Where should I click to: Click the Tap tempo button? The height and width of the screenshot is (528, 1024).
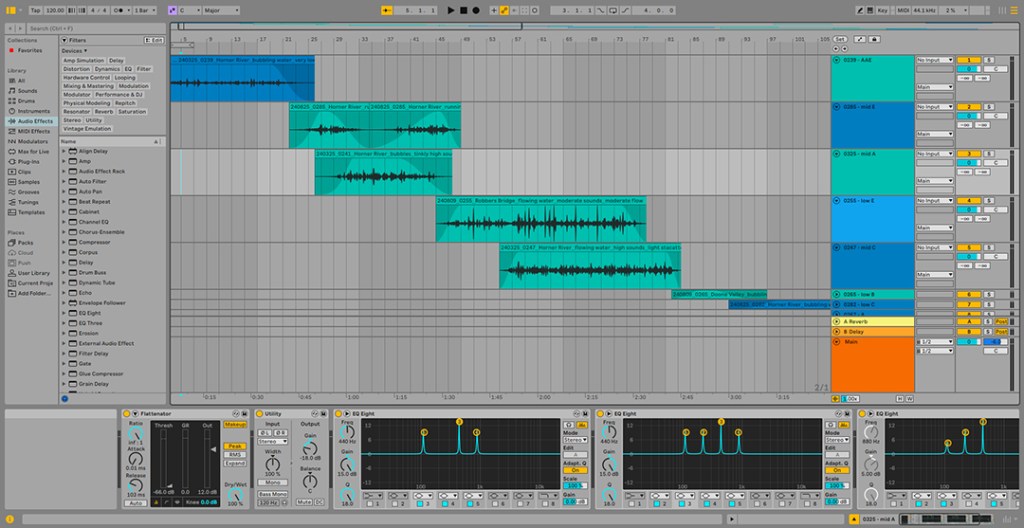[36, 10]
